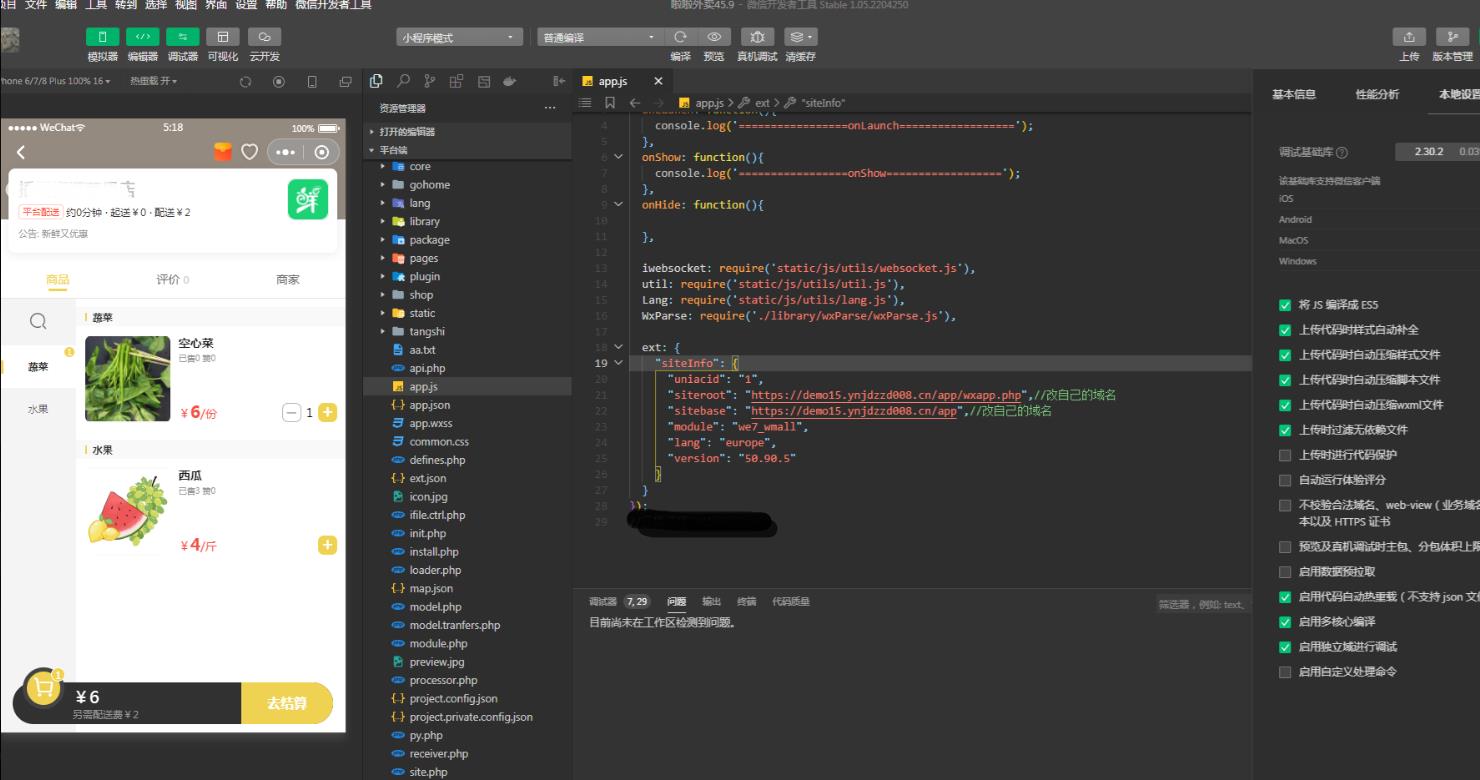1480x780 pixels.
Task: Uncheck 上传代码时自动压缩样式文件
Action: pyautogui.click(x=1285, y=355)
